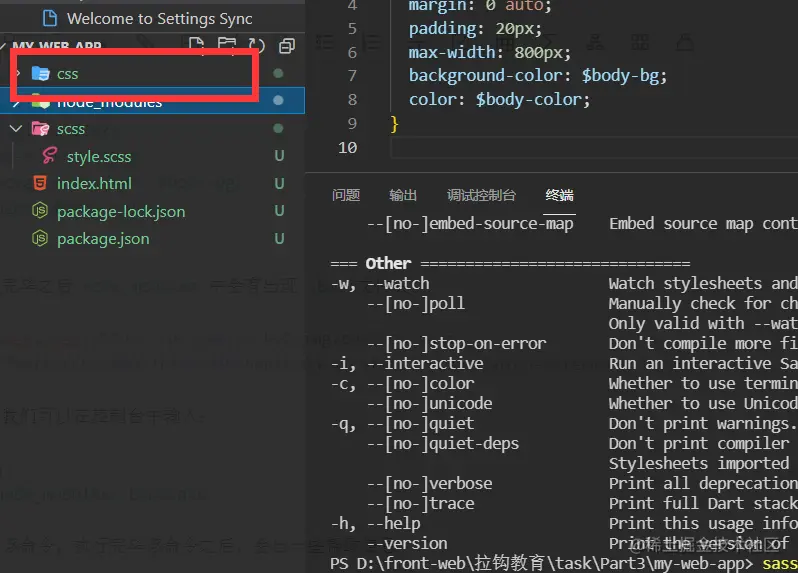
Task: Expand the node_modules folder chevron
Action: coord(16,102)
